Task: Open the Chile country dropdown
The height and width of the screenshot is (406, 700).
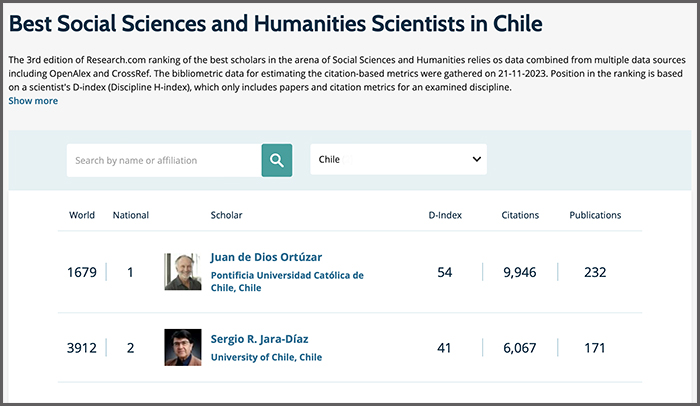Action: click(398, 160)
